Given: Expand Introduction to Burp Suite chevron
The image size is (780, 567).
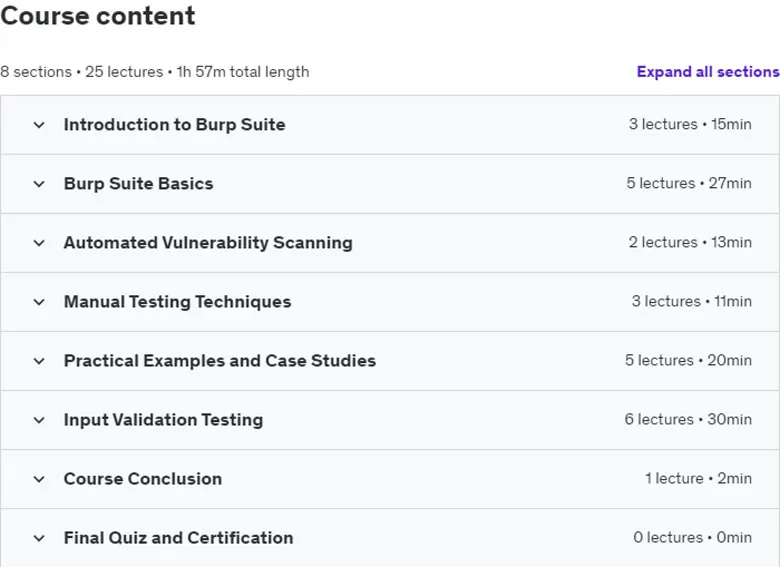Looking at the screenshot, I should pos(39,125).
